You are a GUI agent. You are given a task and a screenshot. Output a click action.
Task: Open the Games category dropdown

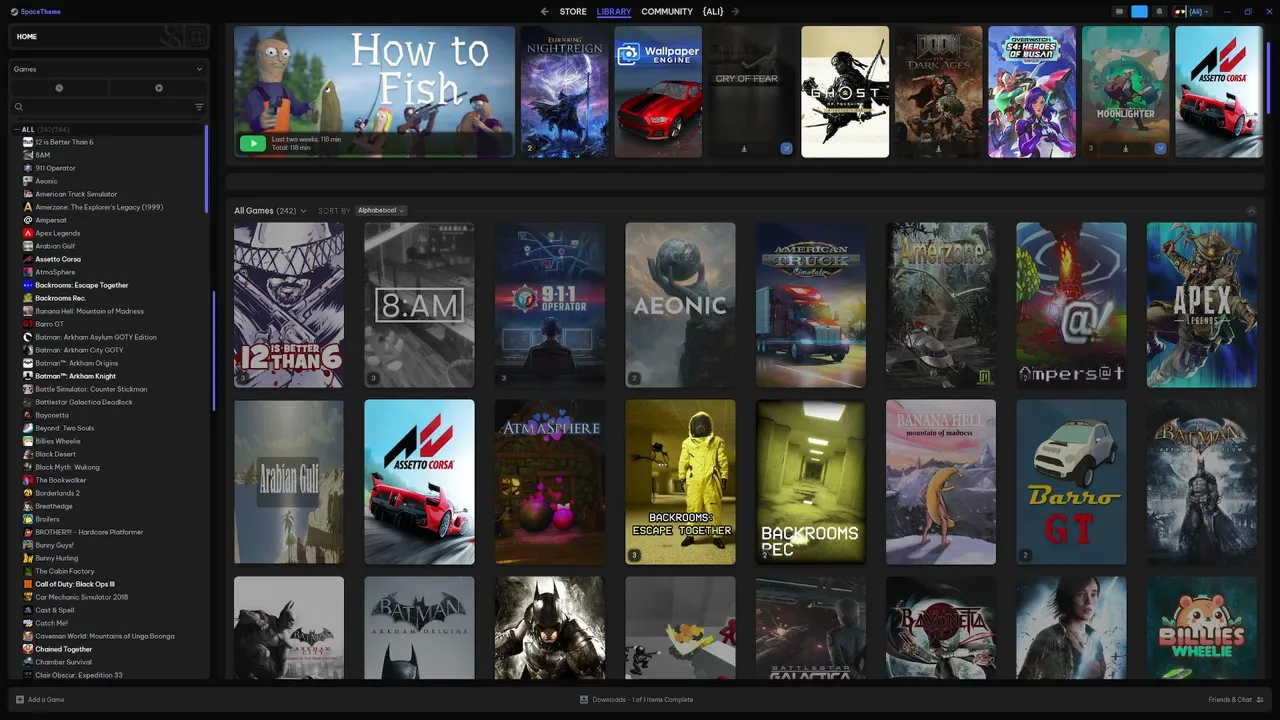[x=108, y=69]
